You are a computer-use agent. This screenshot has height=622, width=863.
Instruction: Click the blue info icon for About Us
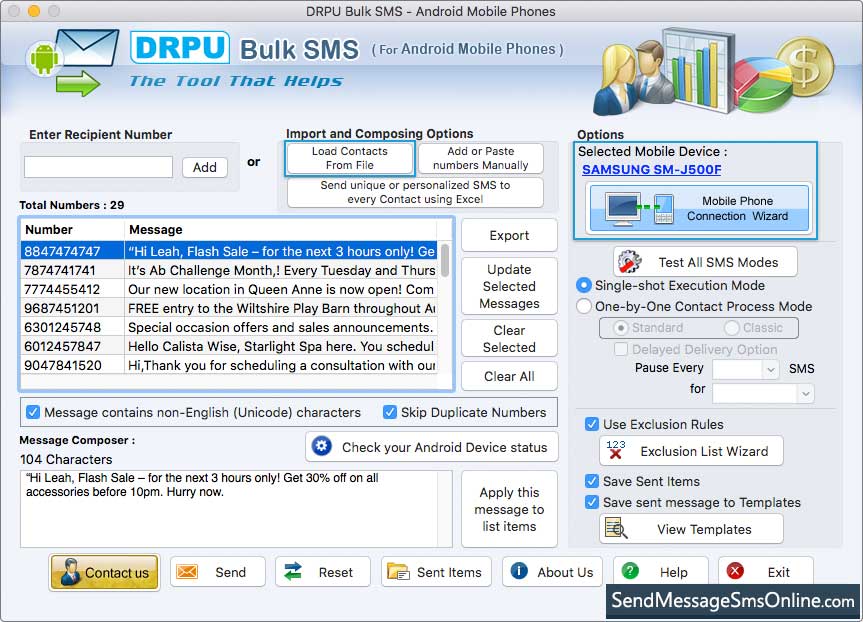(x=519, y=571)
